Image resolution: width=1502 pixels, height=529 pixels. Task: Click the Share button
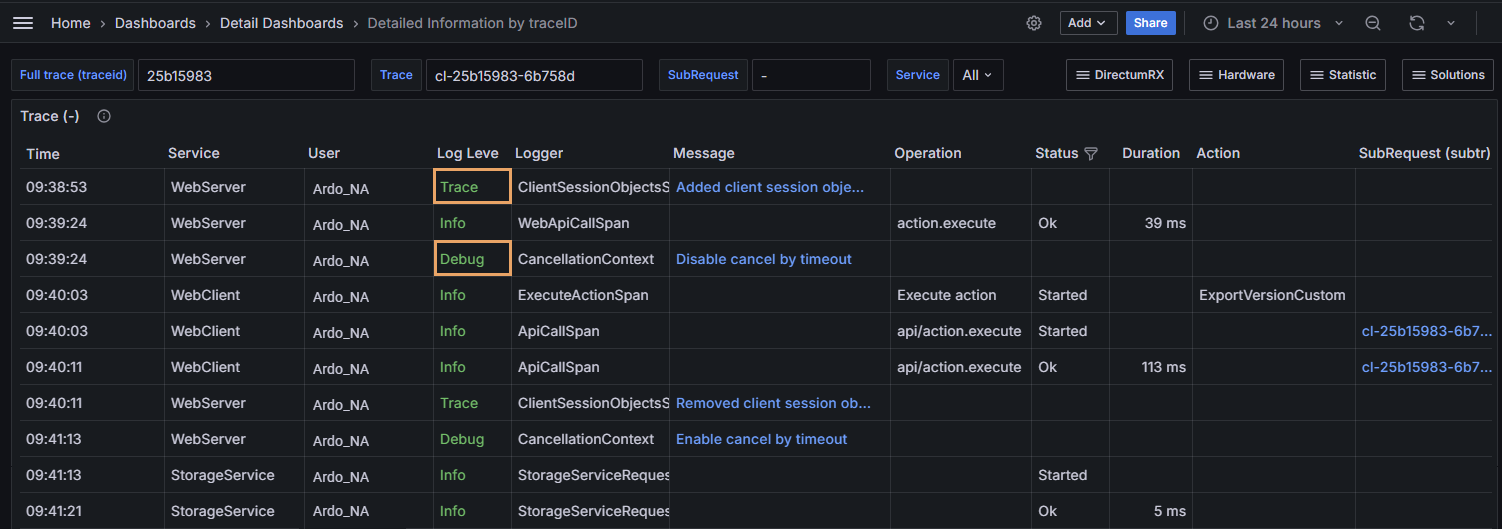tap(1150, 23)
